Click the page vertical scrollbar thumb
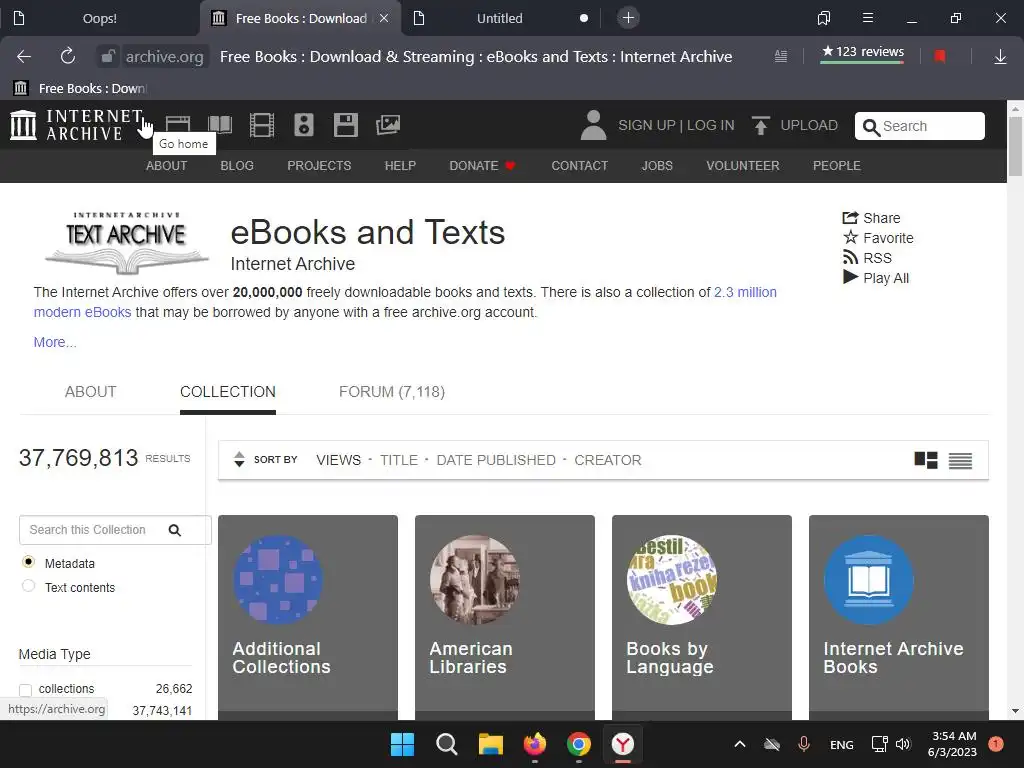Viewport: 1024px width, 768px height. (x=1016, y=146)
